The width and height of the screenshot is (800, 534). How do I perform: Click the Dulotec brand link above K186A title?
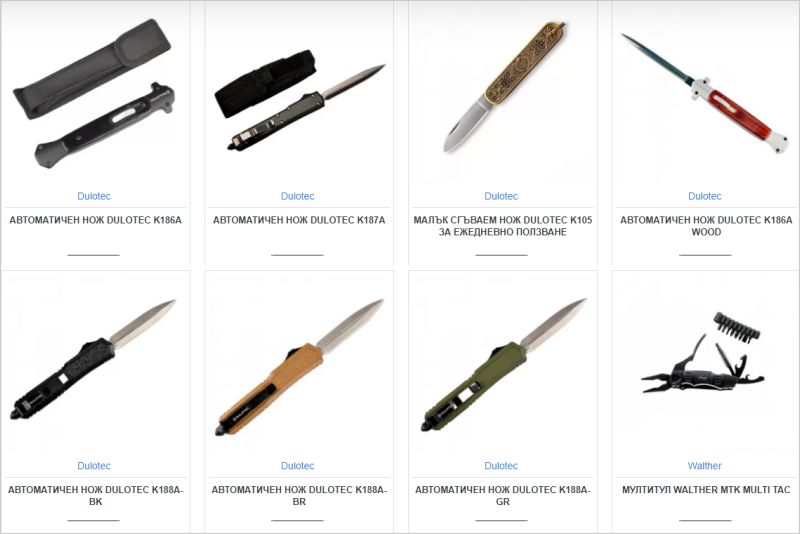(x=94, y=196)
